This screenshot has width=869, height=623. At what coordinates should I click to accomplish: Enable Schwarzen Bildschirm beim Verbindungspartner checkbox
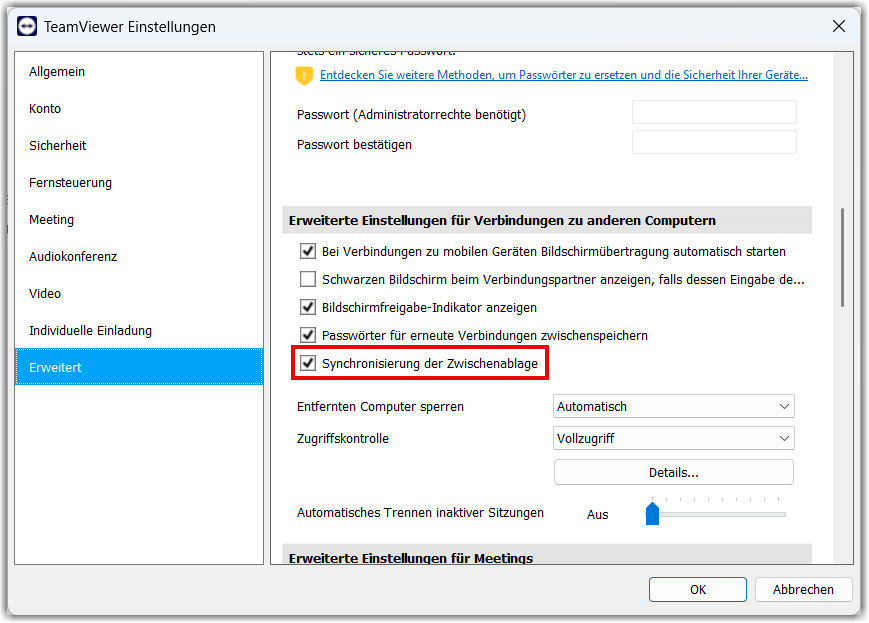tap(308, 279)
